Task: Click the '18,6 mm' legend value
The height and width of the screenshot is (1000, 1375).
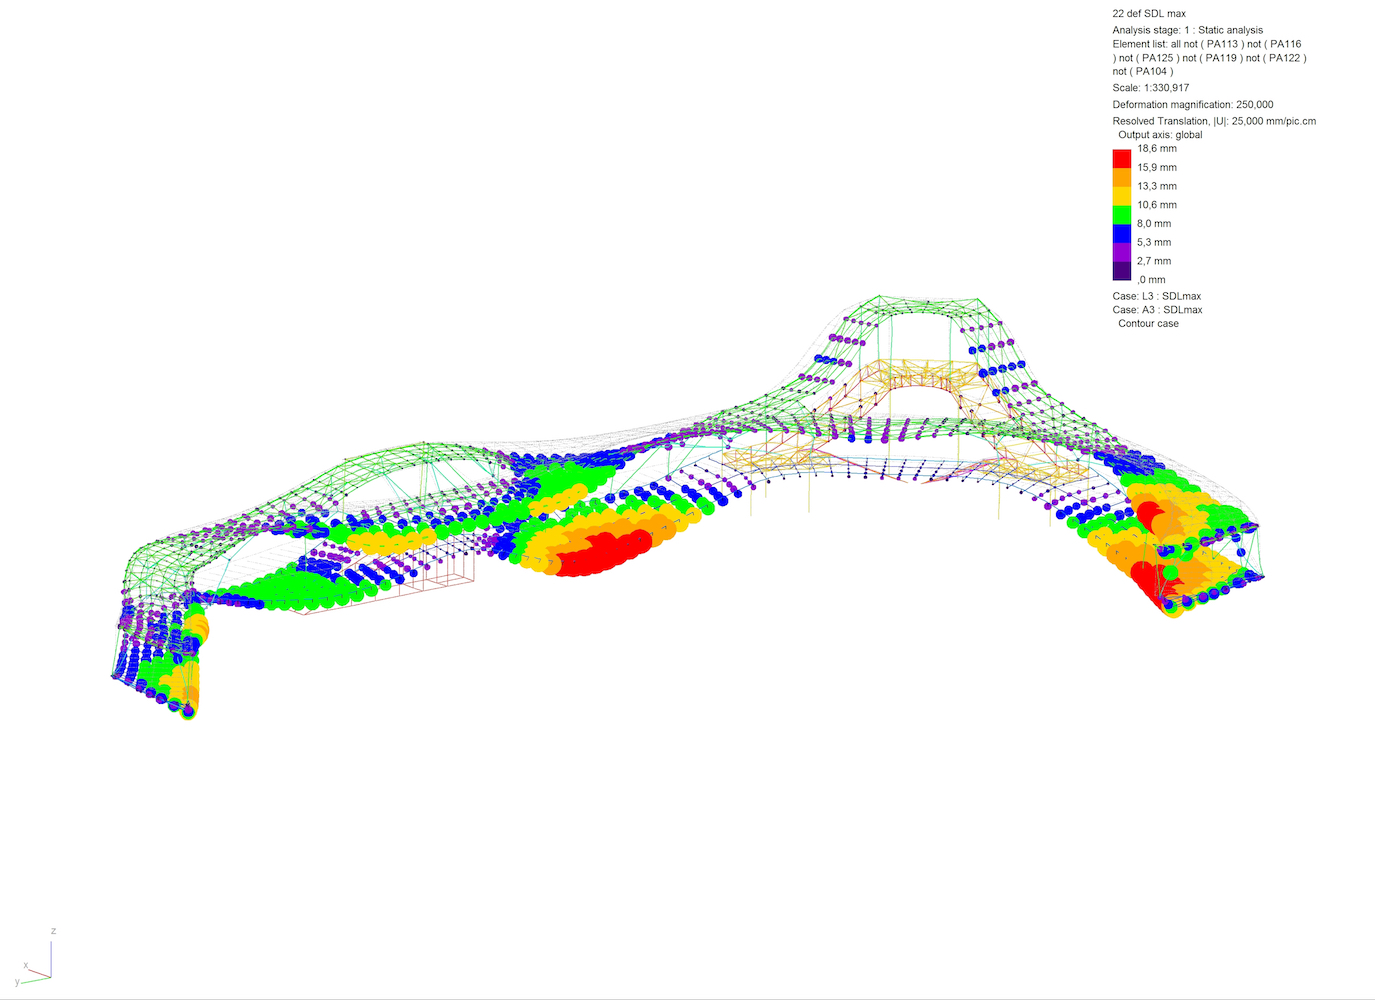Action: pyautogui.click(x=1157, y=149)
